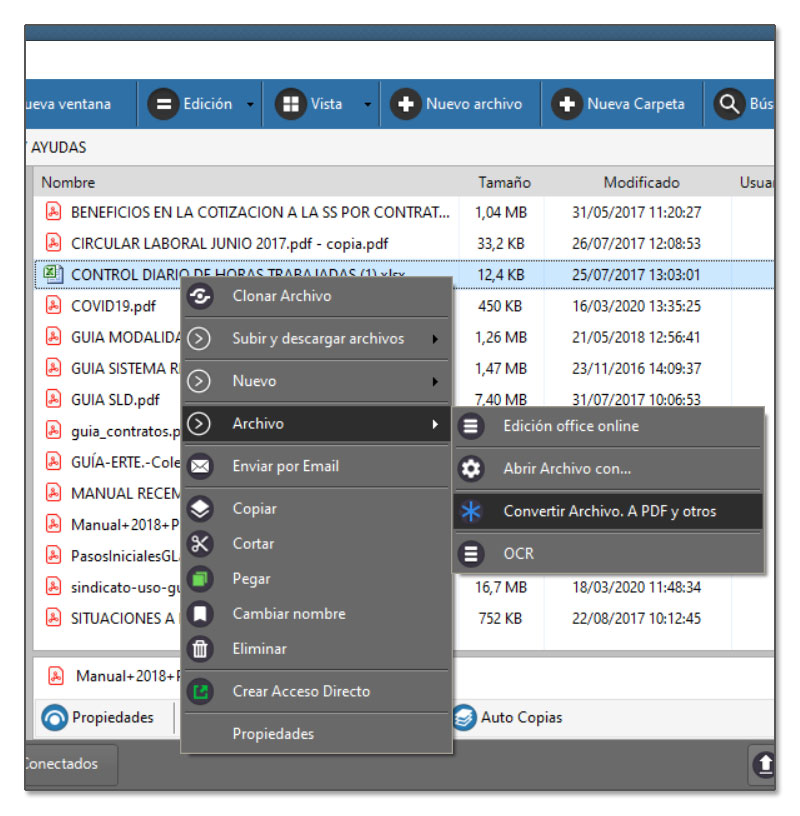
Task: Choose Crear Acceso Directo entry
Action: (316, 692)
